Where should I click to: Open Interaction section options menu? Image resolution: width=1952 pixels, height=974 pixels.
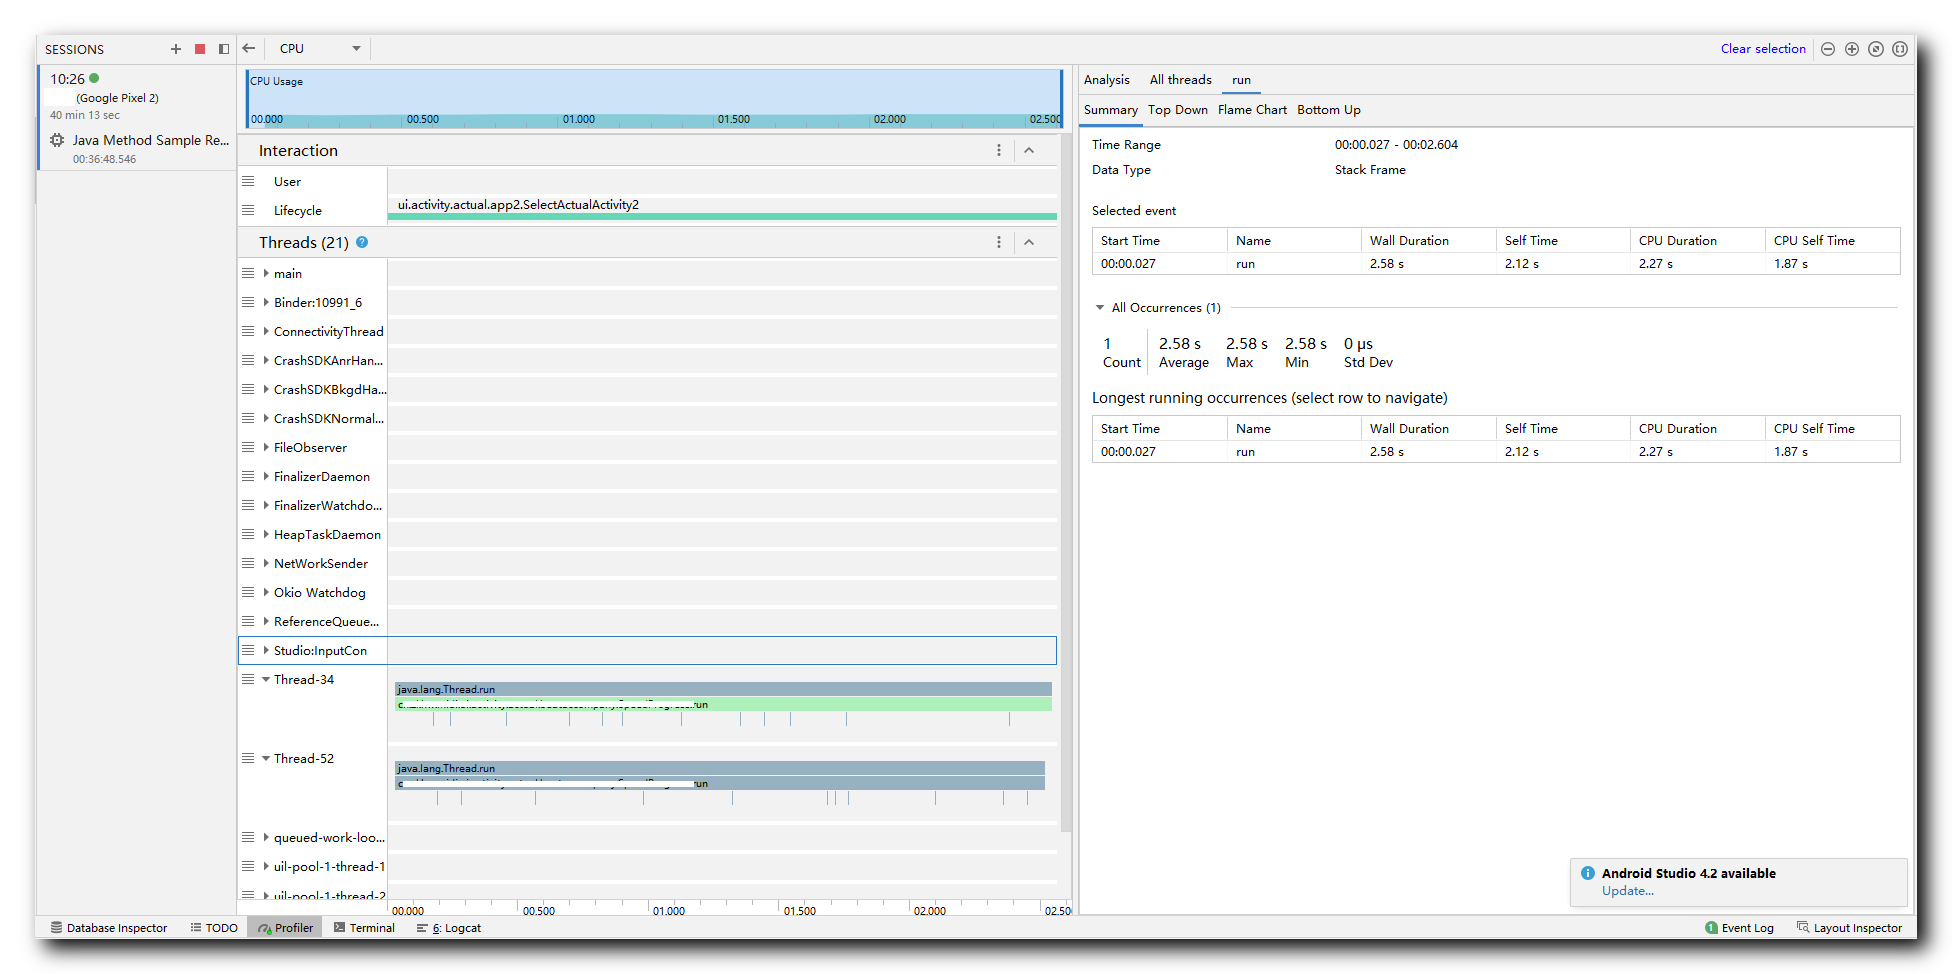pos(998,150)
